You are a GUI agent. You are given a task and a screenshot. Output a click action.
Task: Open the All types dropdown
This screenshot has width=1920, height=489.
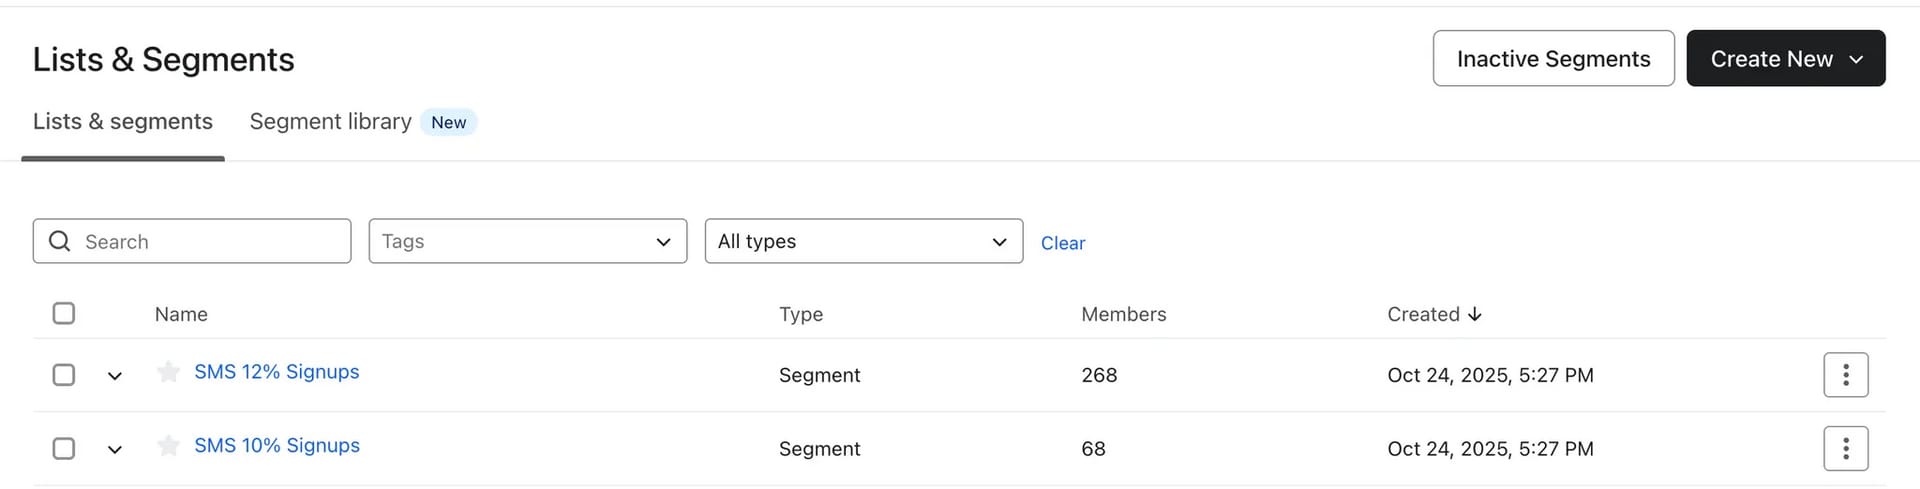coord(863,242)
